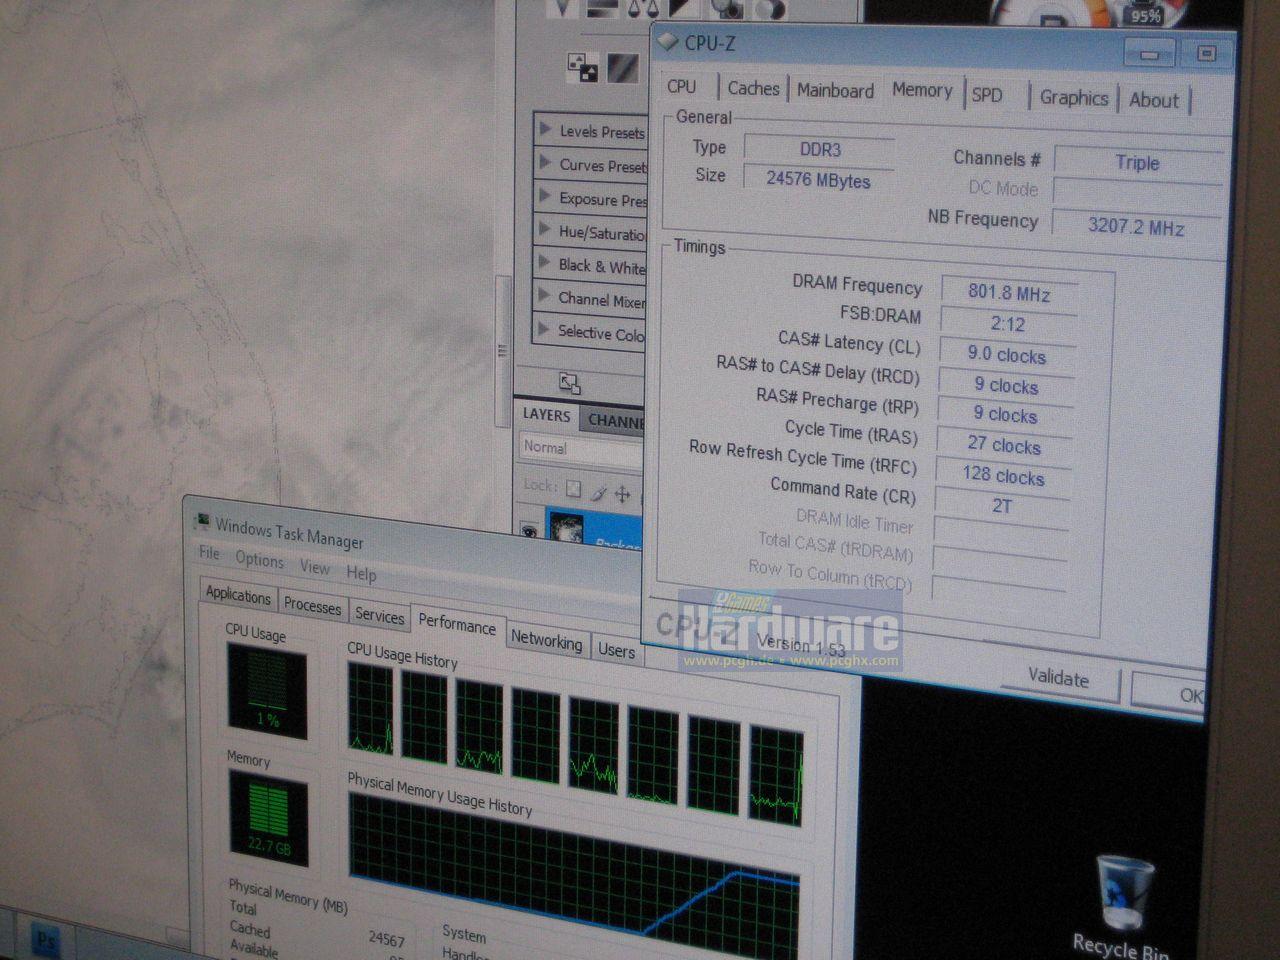This screenshot has height=960, width=1280.
Task: Click the CPU Usage 1% gauge
Action: tap(267, 691)
